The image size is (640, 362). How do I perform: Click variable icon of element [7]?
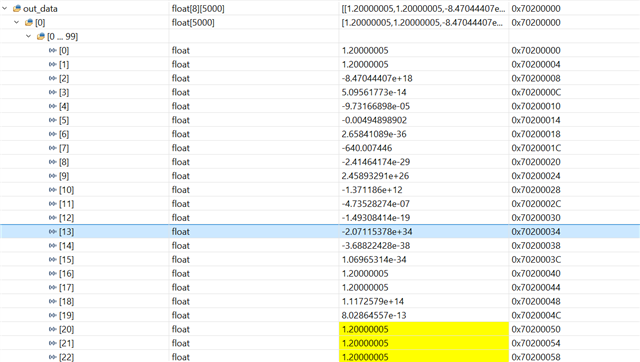click(x=52, y=148)
